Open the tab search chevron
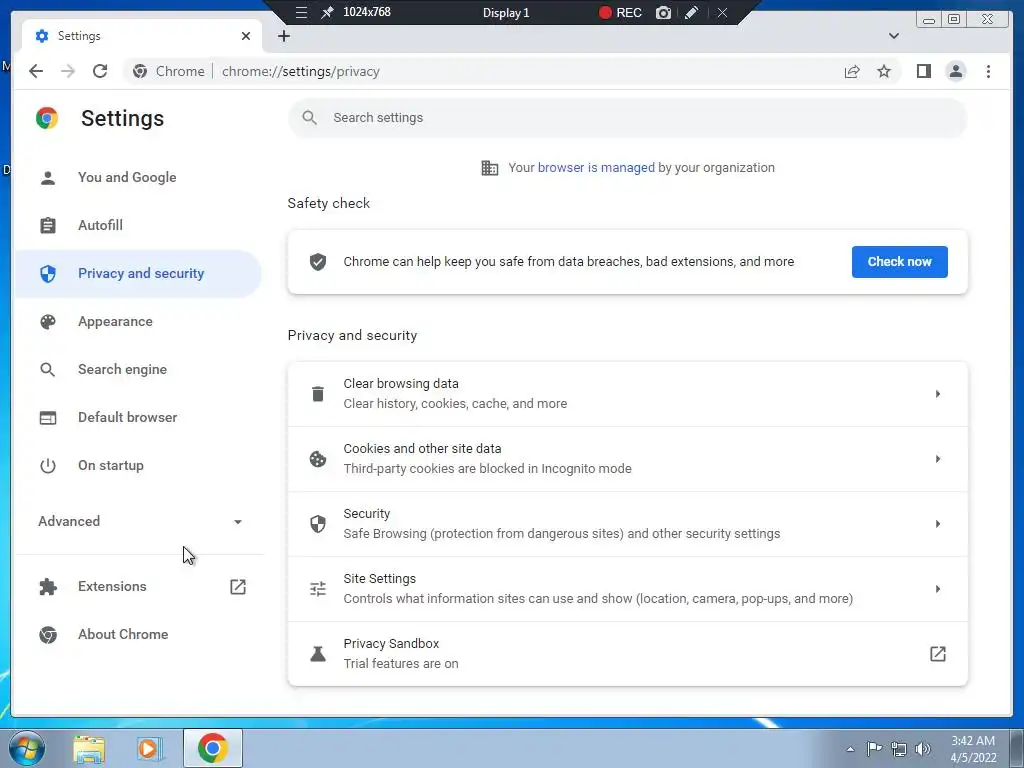This screenshot has width=1024, height=768. click(893, 36)
